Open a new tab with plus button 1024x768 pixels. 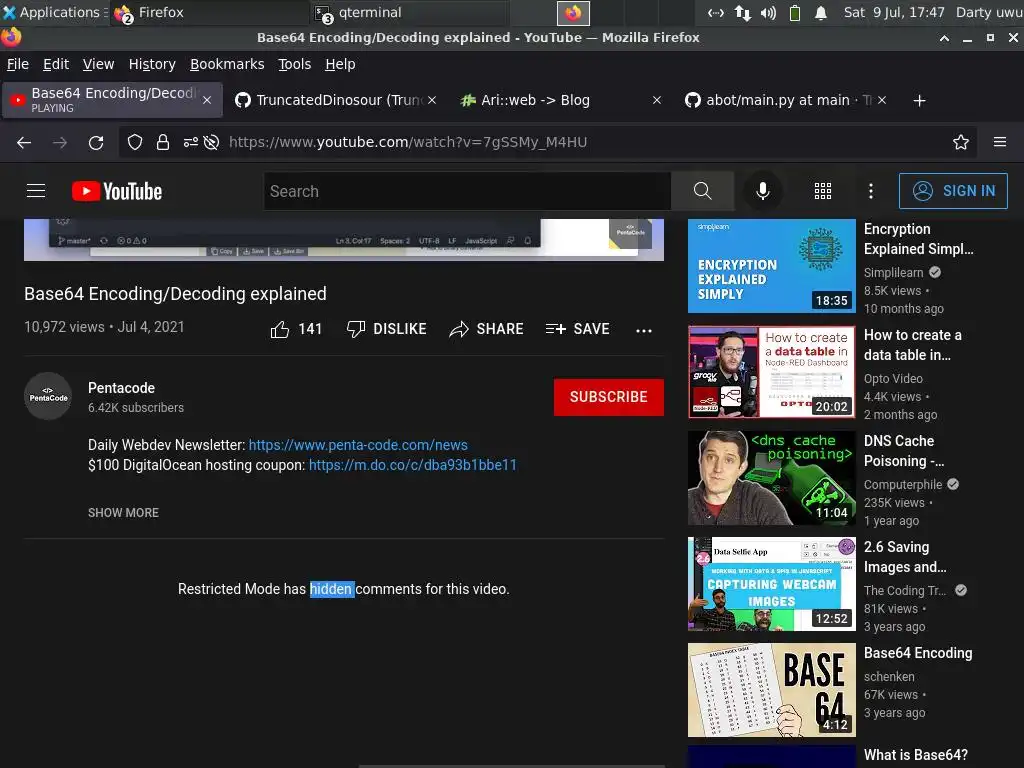pyautogui.click(x=920, y=101)
